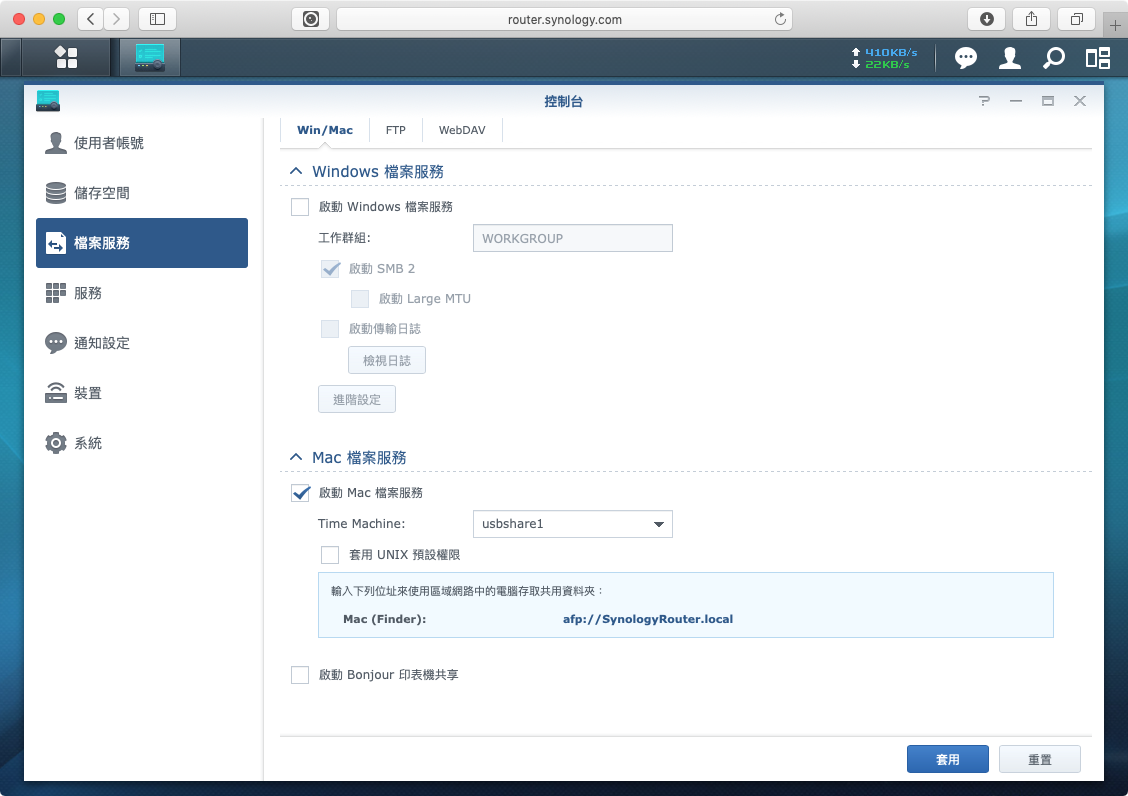Viewport: 1128px width, 796px height.
Task: Click the 進階設定 advanced settings button
Action: [x=357, y=399]
